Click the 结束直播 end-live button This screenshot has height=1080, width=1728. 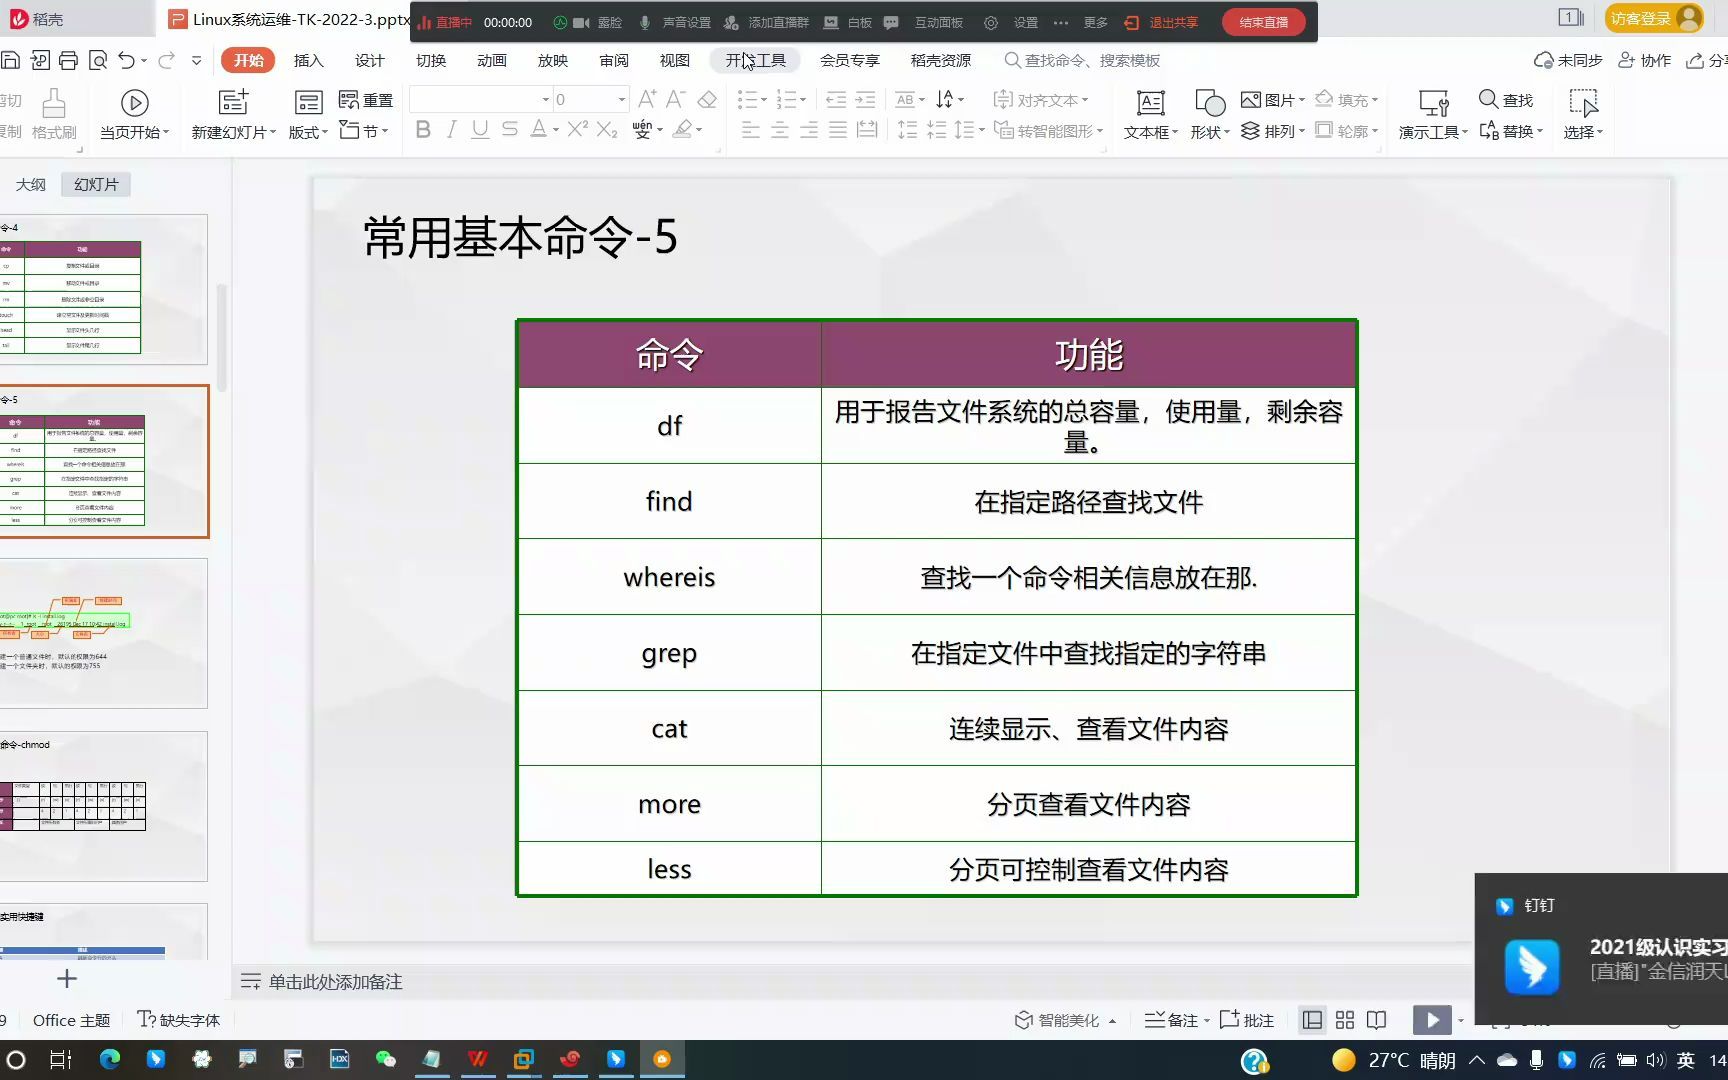point(1263,21)
